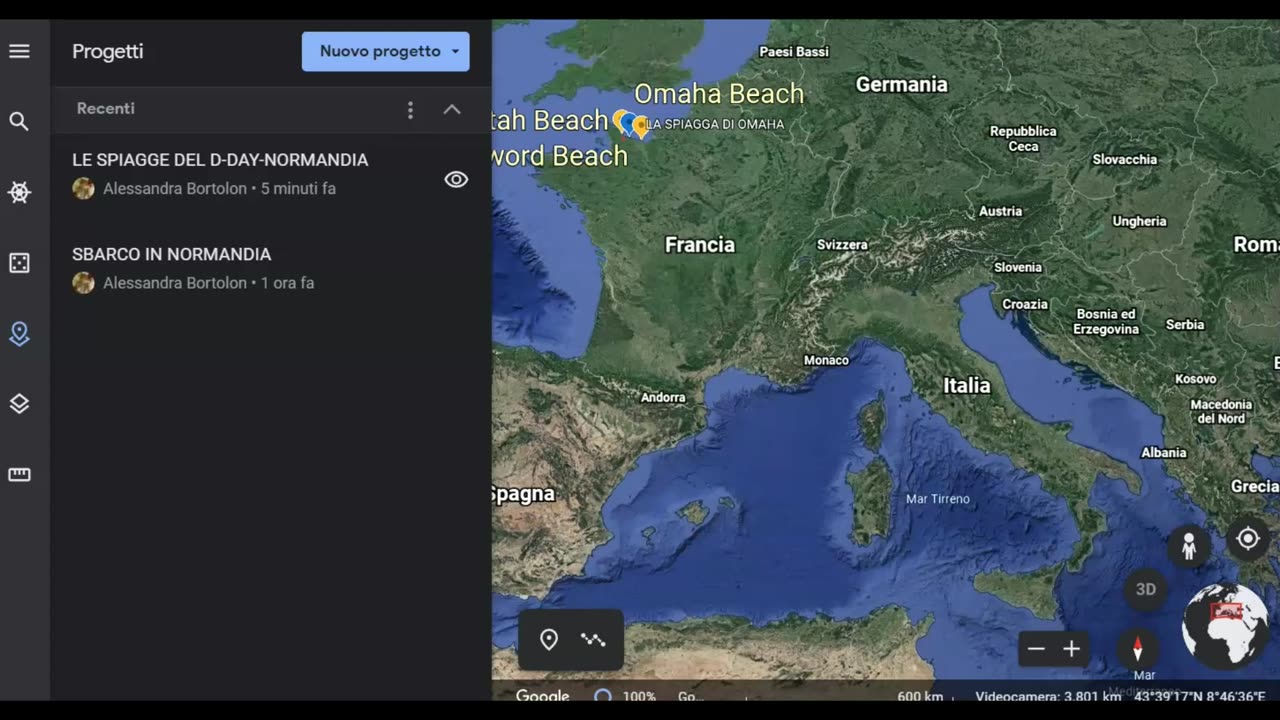The height and width of the screenshot is (720, 1280).
Task: Click the Francia country label
Action: click(700, 245)
